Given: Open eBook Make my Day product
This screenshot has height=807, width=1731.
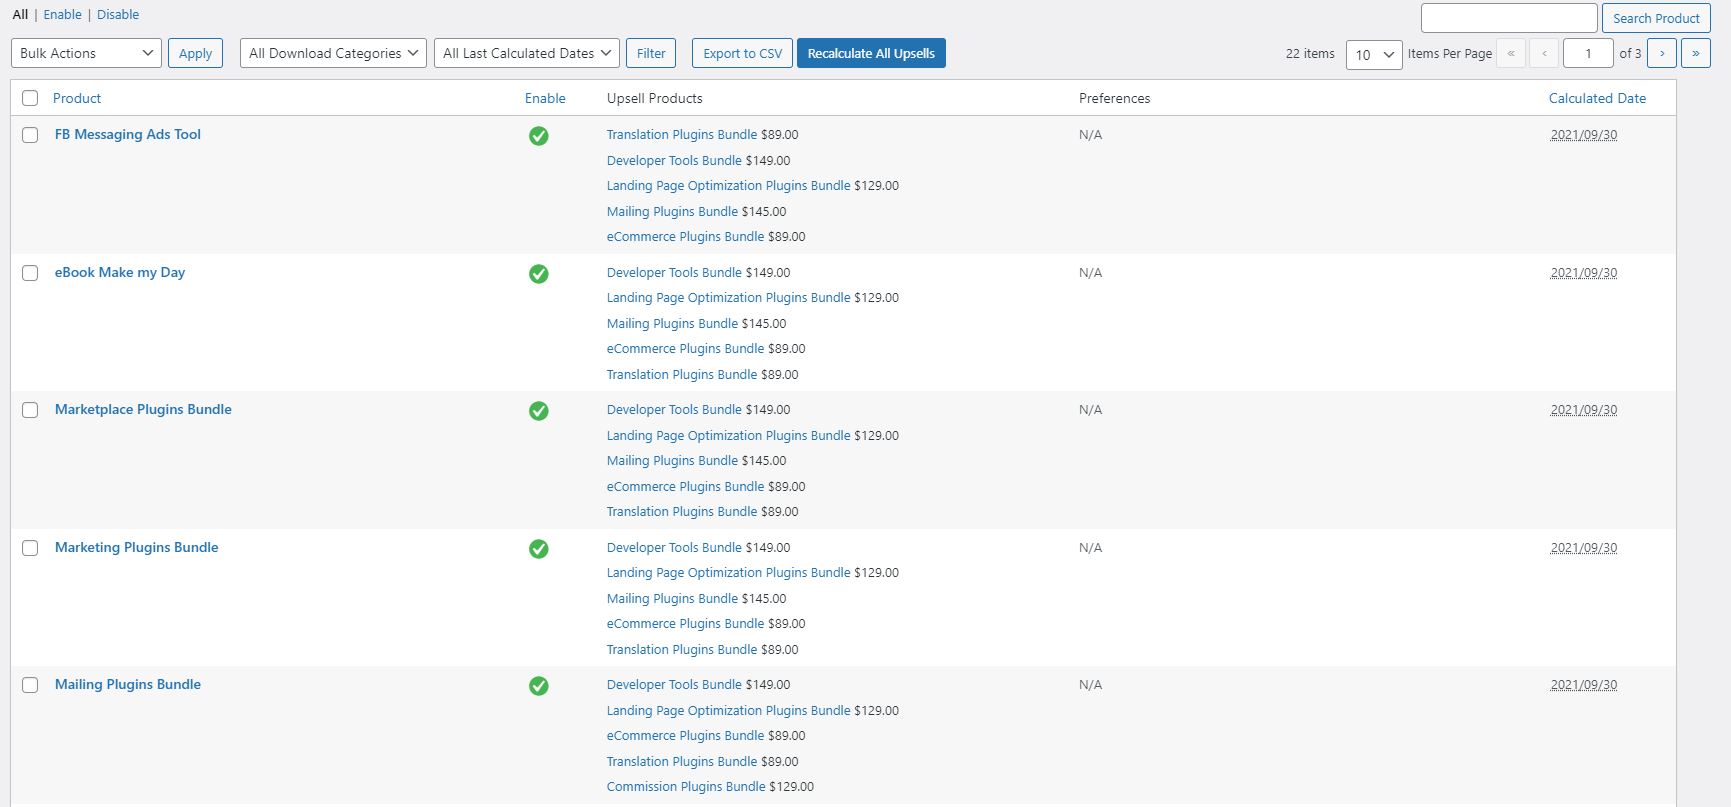Looking at the screenshot, I should tap(120, 272).
